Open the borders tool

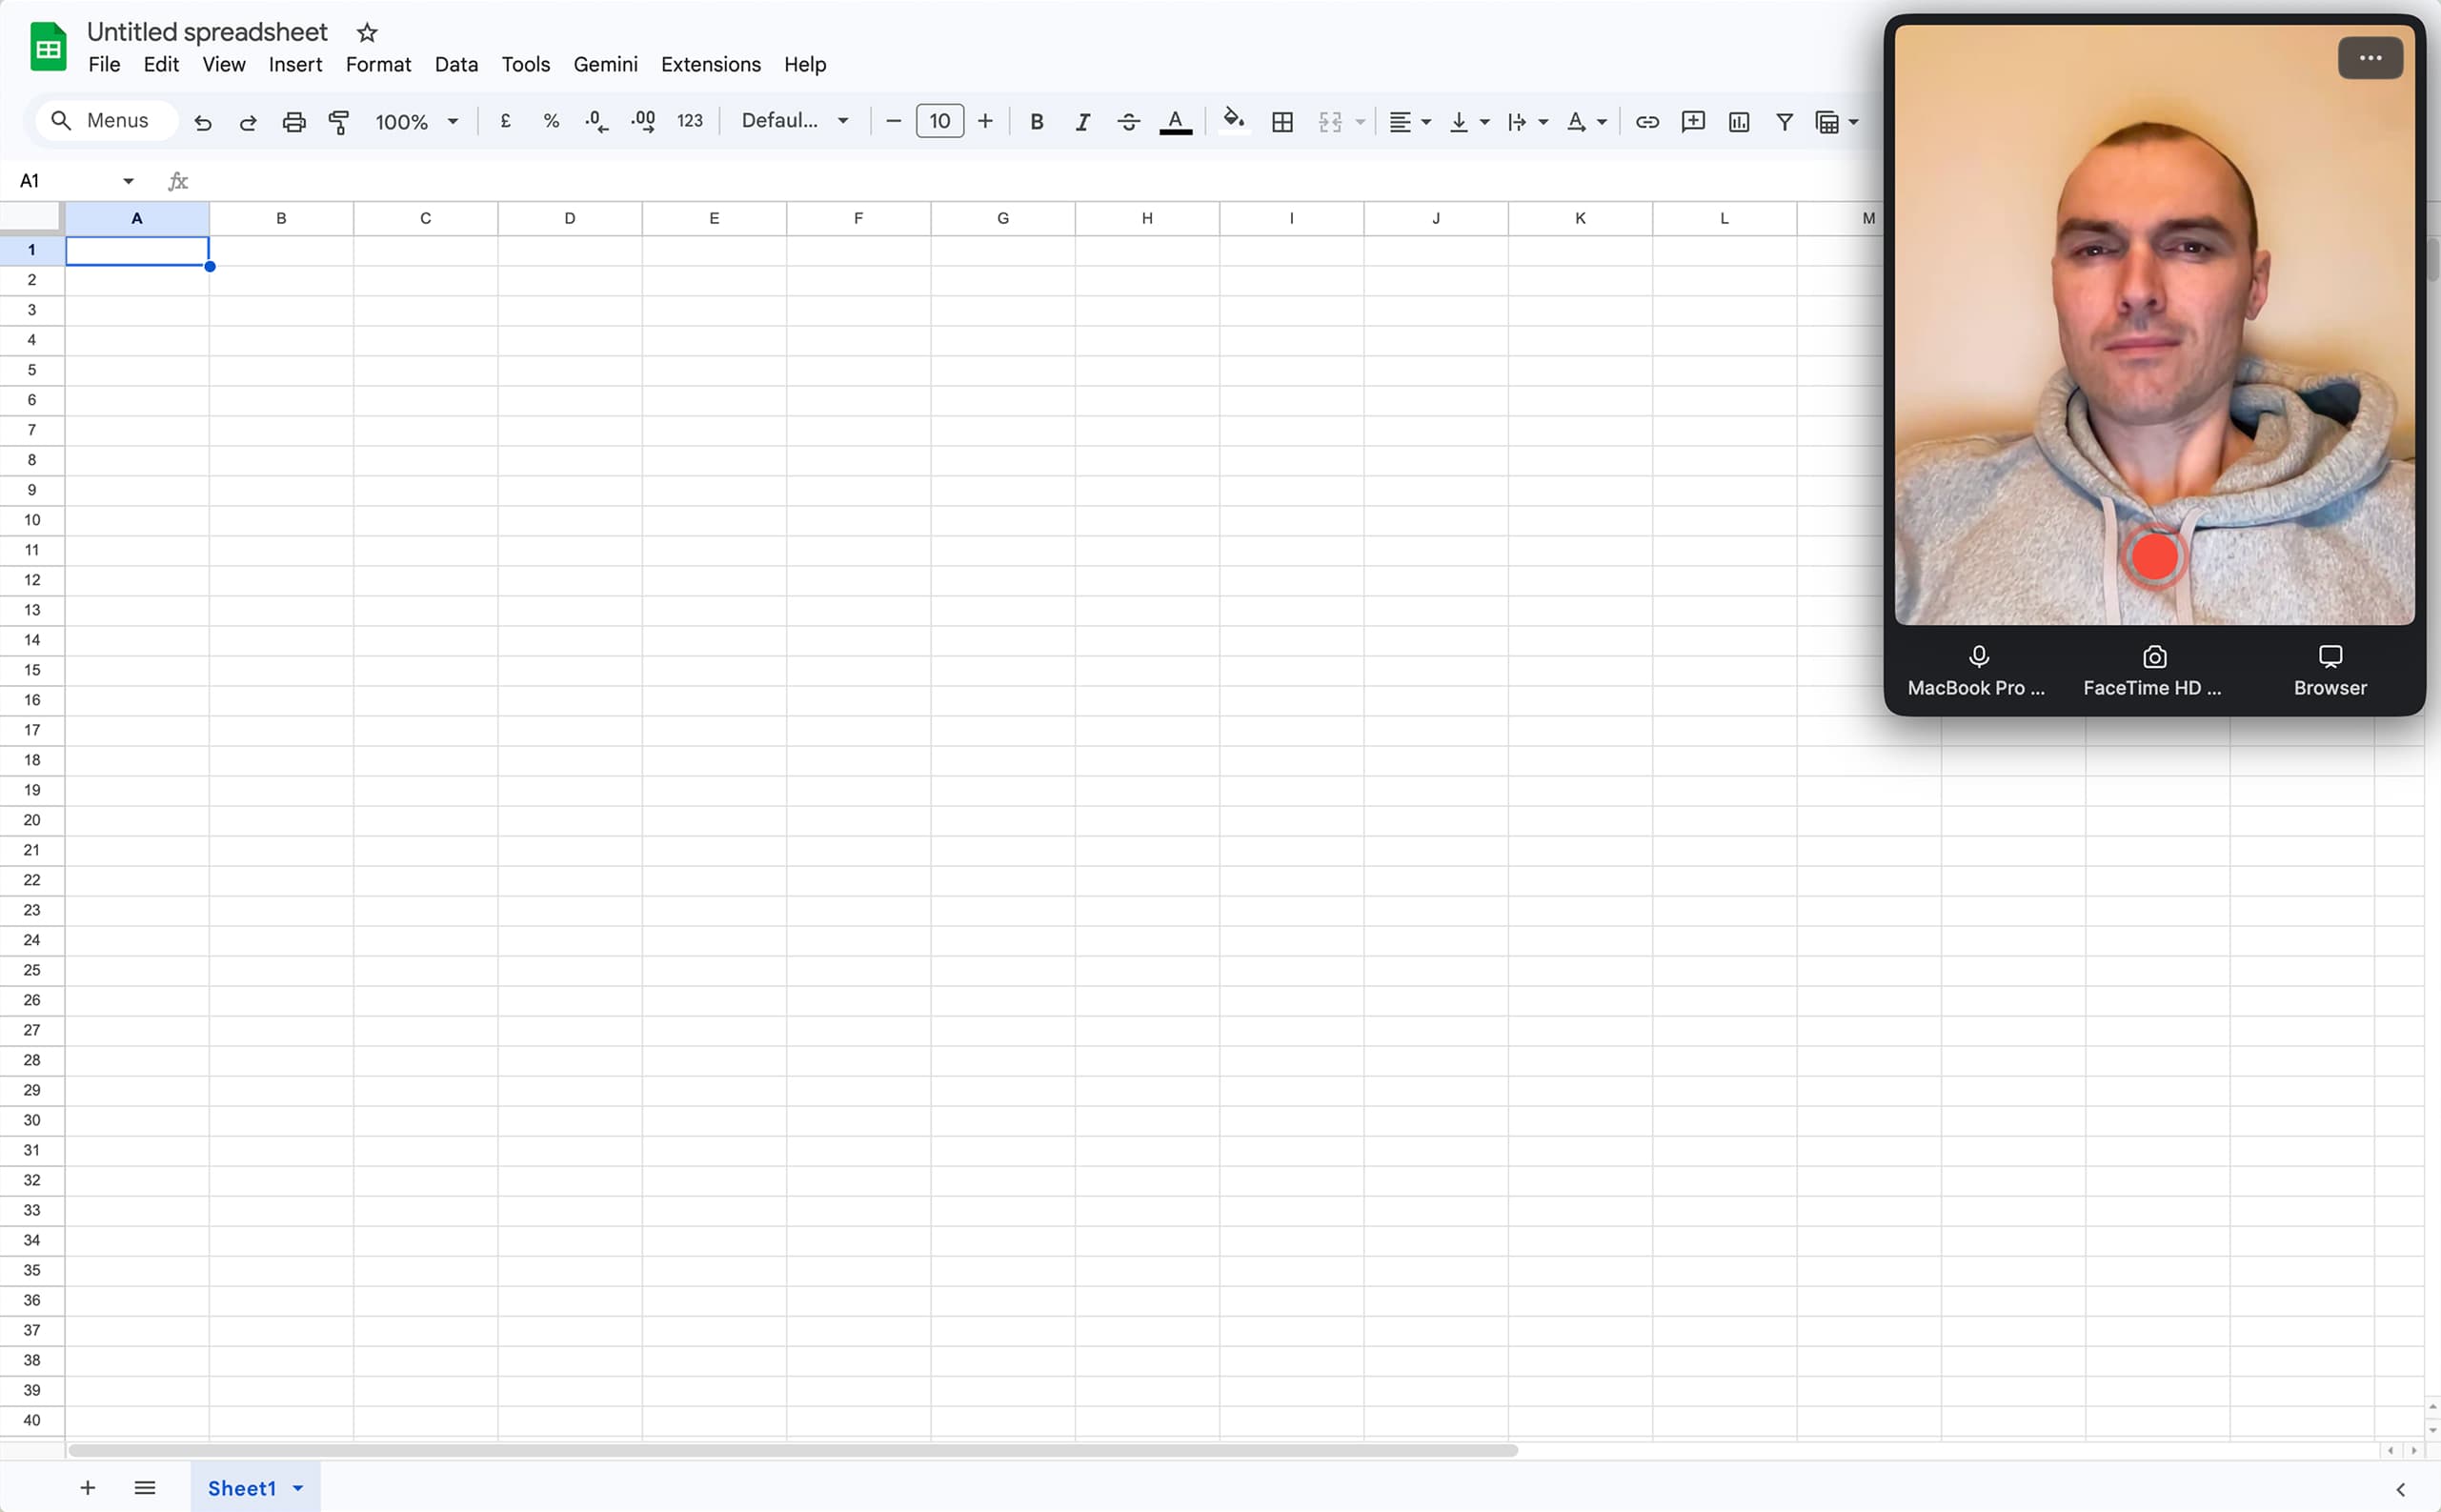click(1282, 122)
